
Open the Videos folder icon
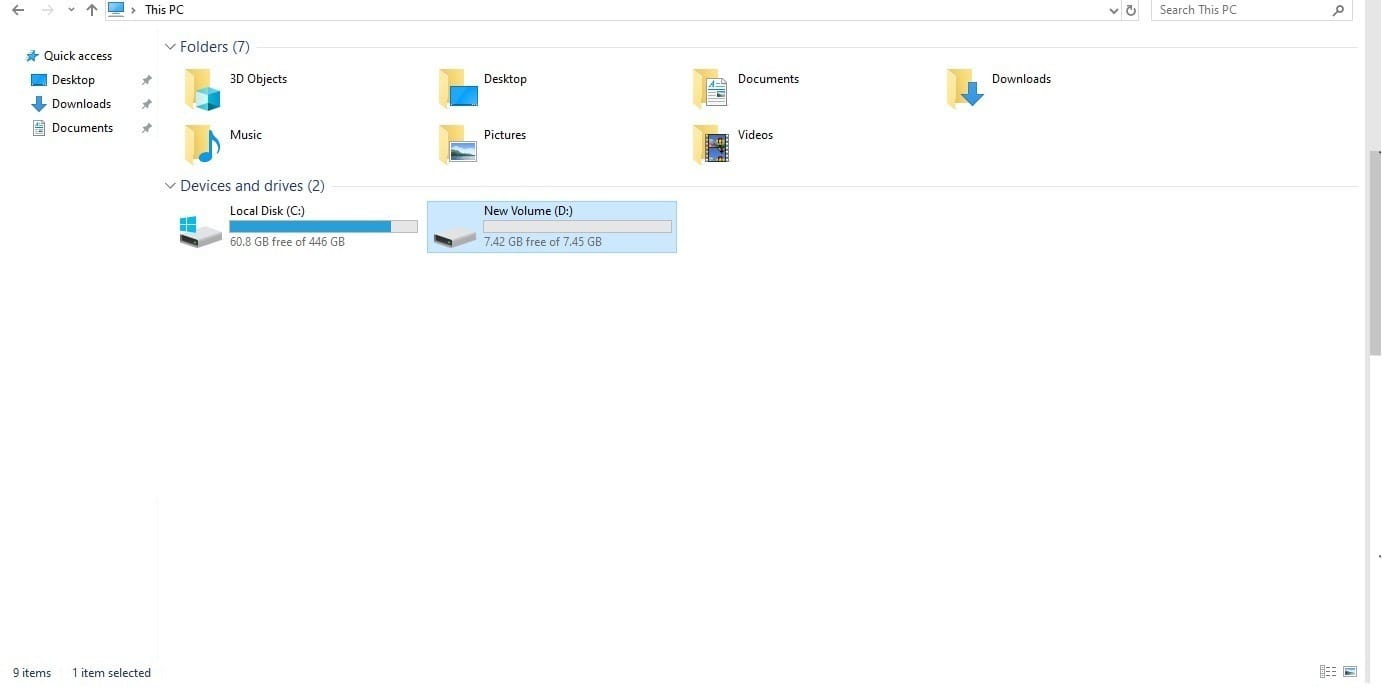(x=711, y=145)
